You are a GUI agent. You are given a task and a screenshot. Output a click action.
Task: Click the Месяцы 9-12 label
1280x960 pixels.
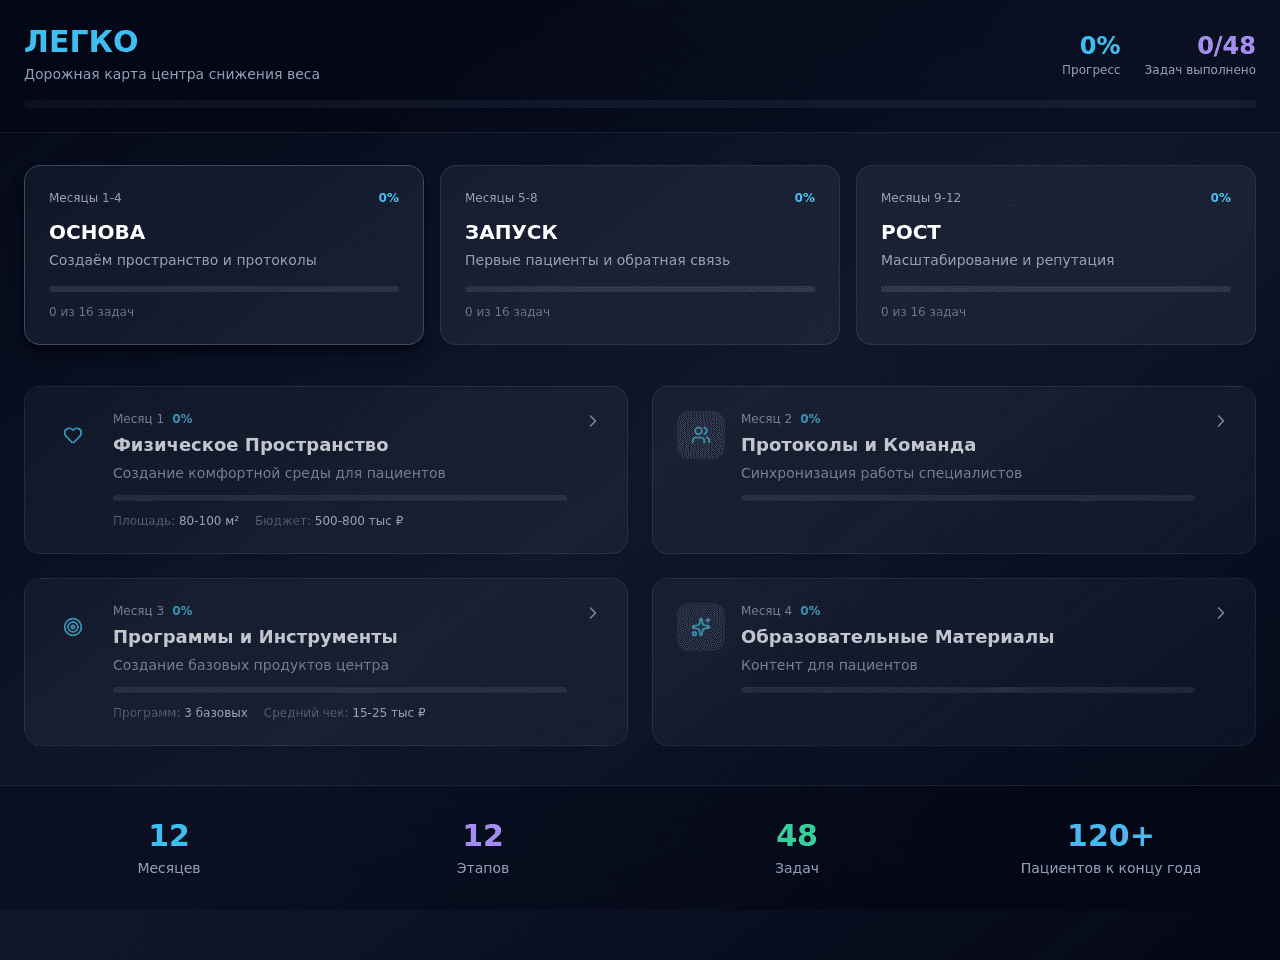tap(921, 198)
